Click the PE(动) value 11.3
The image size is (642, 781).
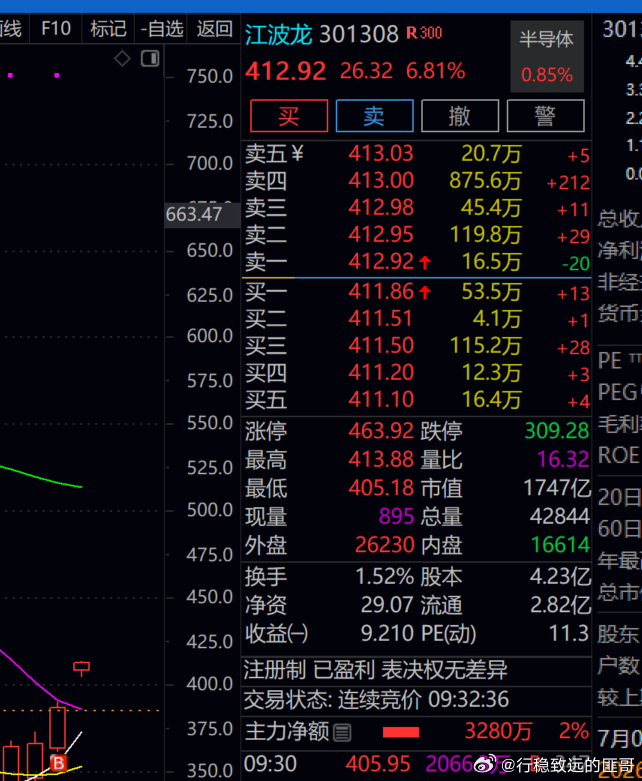coord(569,634)
